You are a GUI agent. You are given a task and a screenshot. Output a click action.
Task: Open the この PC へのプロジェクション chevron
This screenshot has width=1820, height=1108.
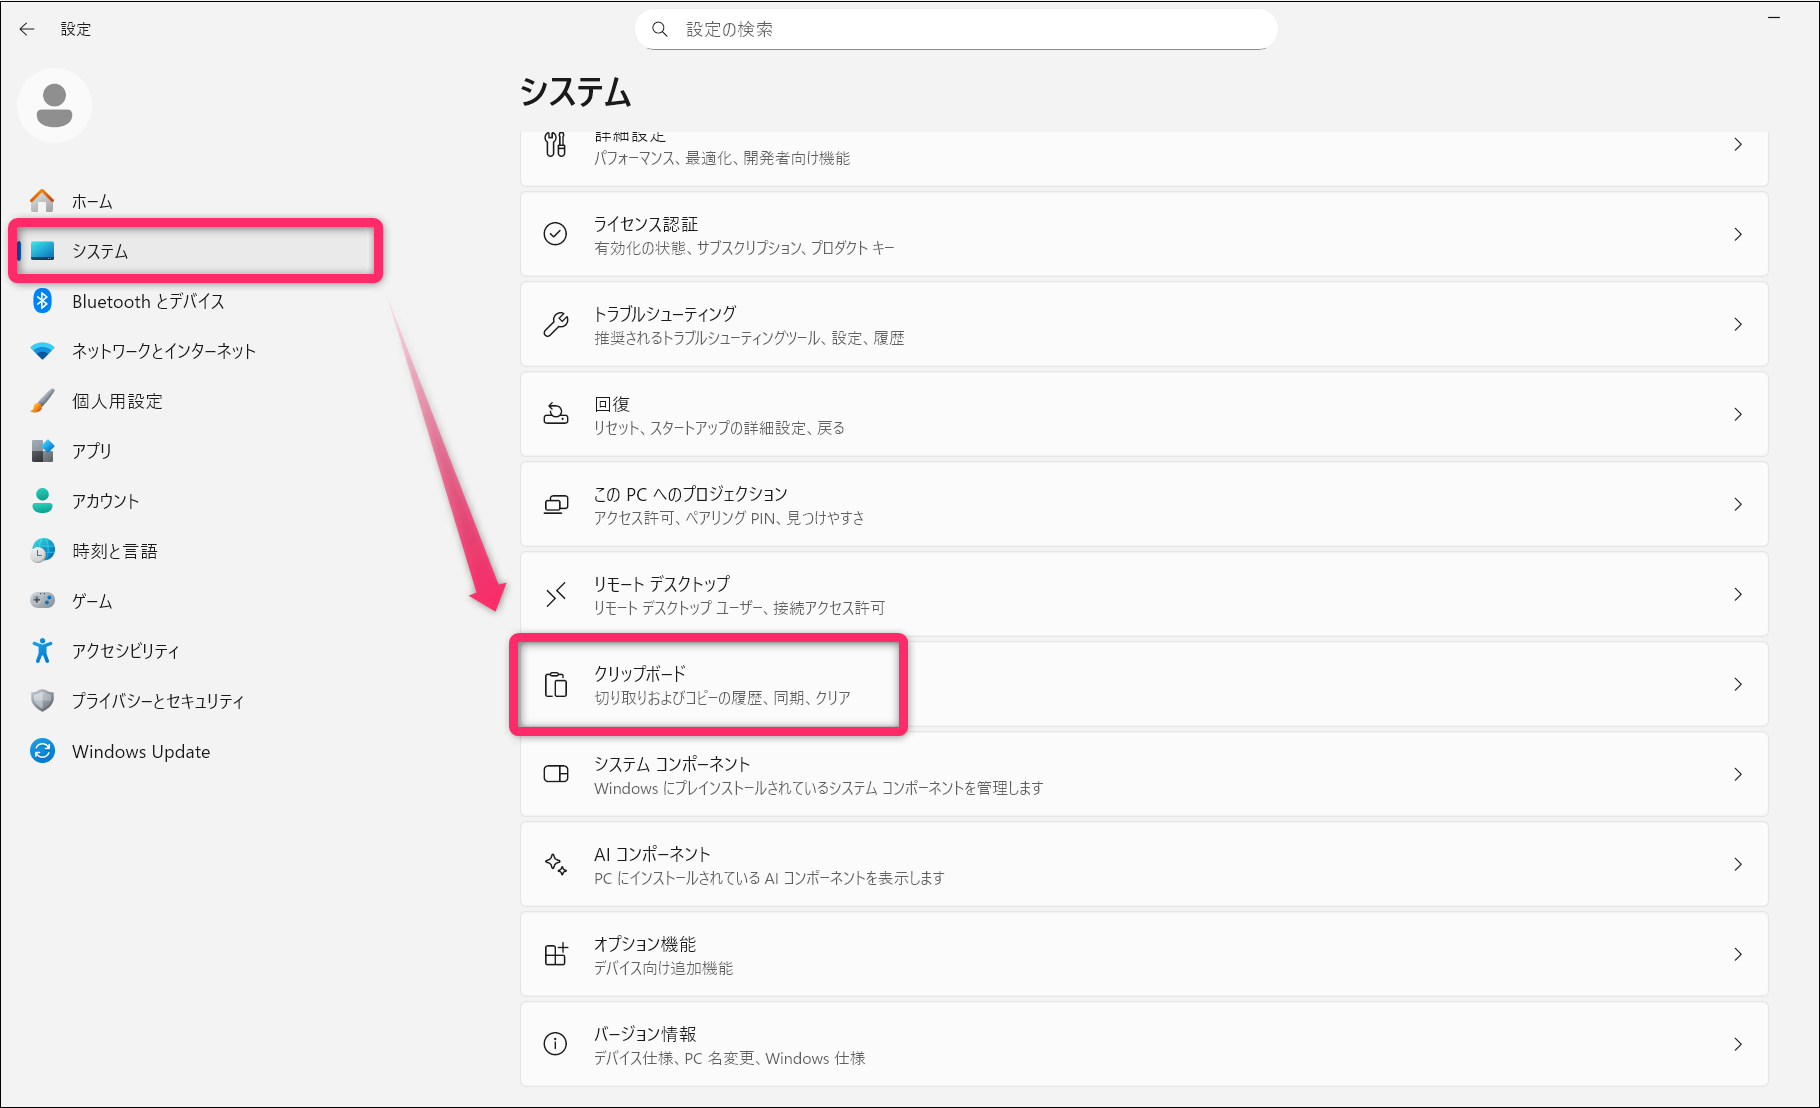(x=1738, y=504)
